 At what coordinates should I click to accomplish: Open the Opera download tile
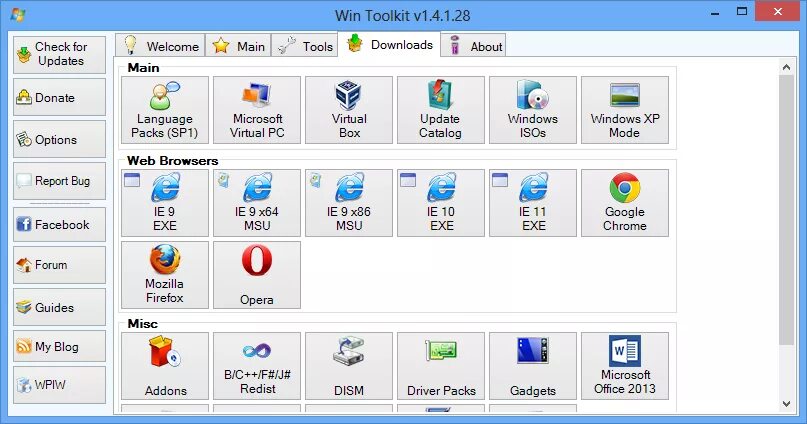pyautogui.click(x=257, y=275)
